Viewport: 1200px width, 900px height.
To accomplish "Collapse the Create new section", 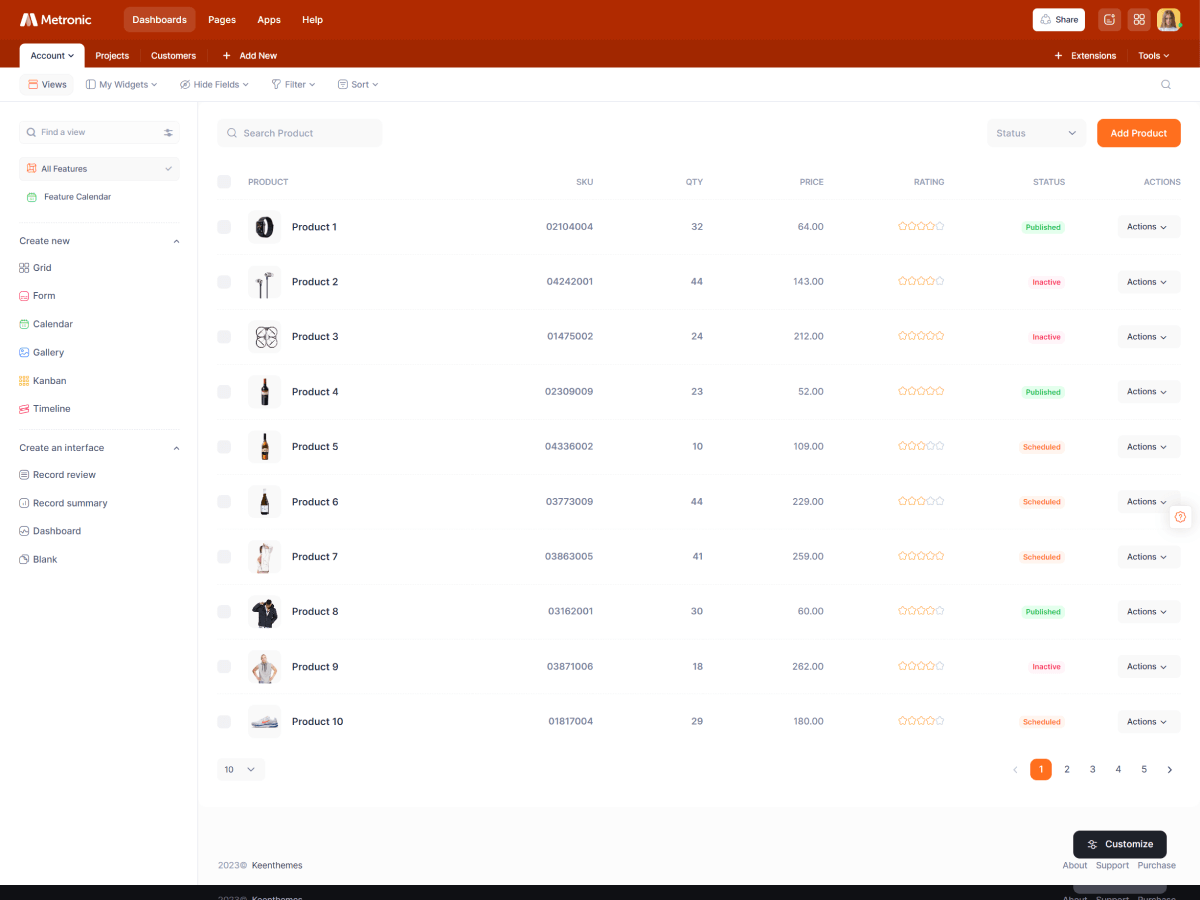I will (x=177, y=241).
